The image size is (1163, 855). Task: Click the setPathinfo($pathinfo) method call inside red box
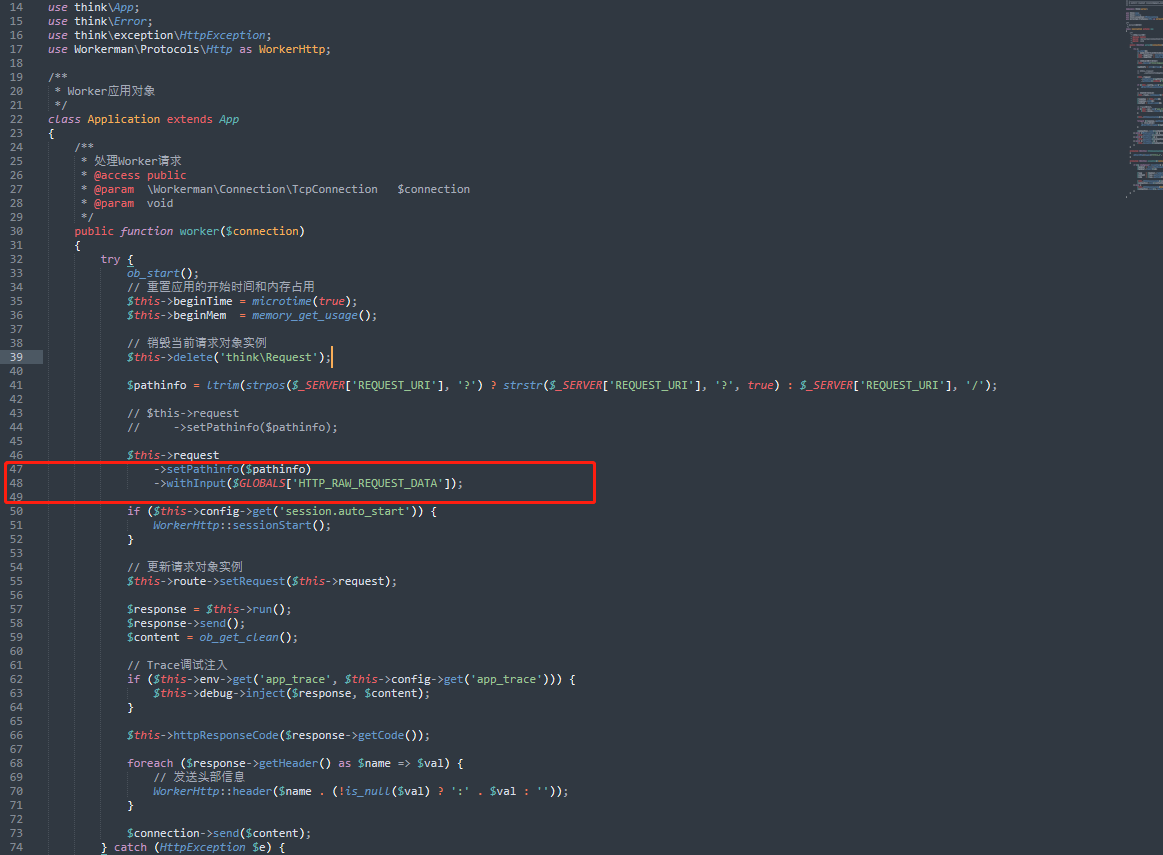click(232, 469)
